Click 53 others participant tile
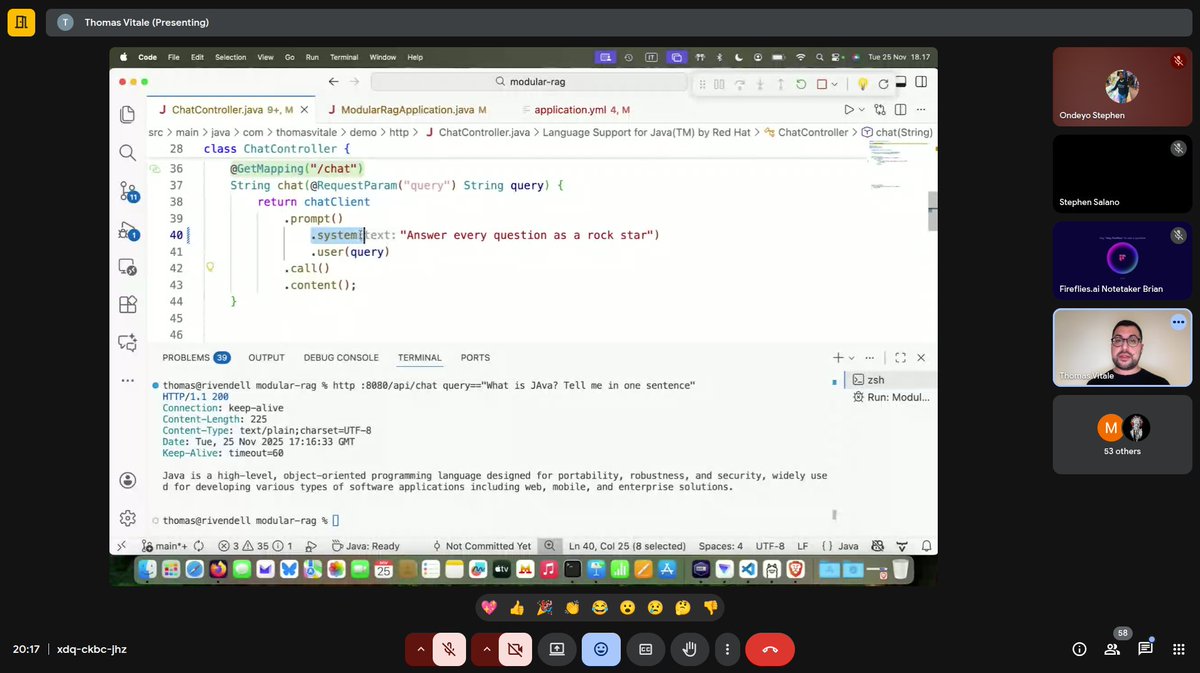 1123,434
